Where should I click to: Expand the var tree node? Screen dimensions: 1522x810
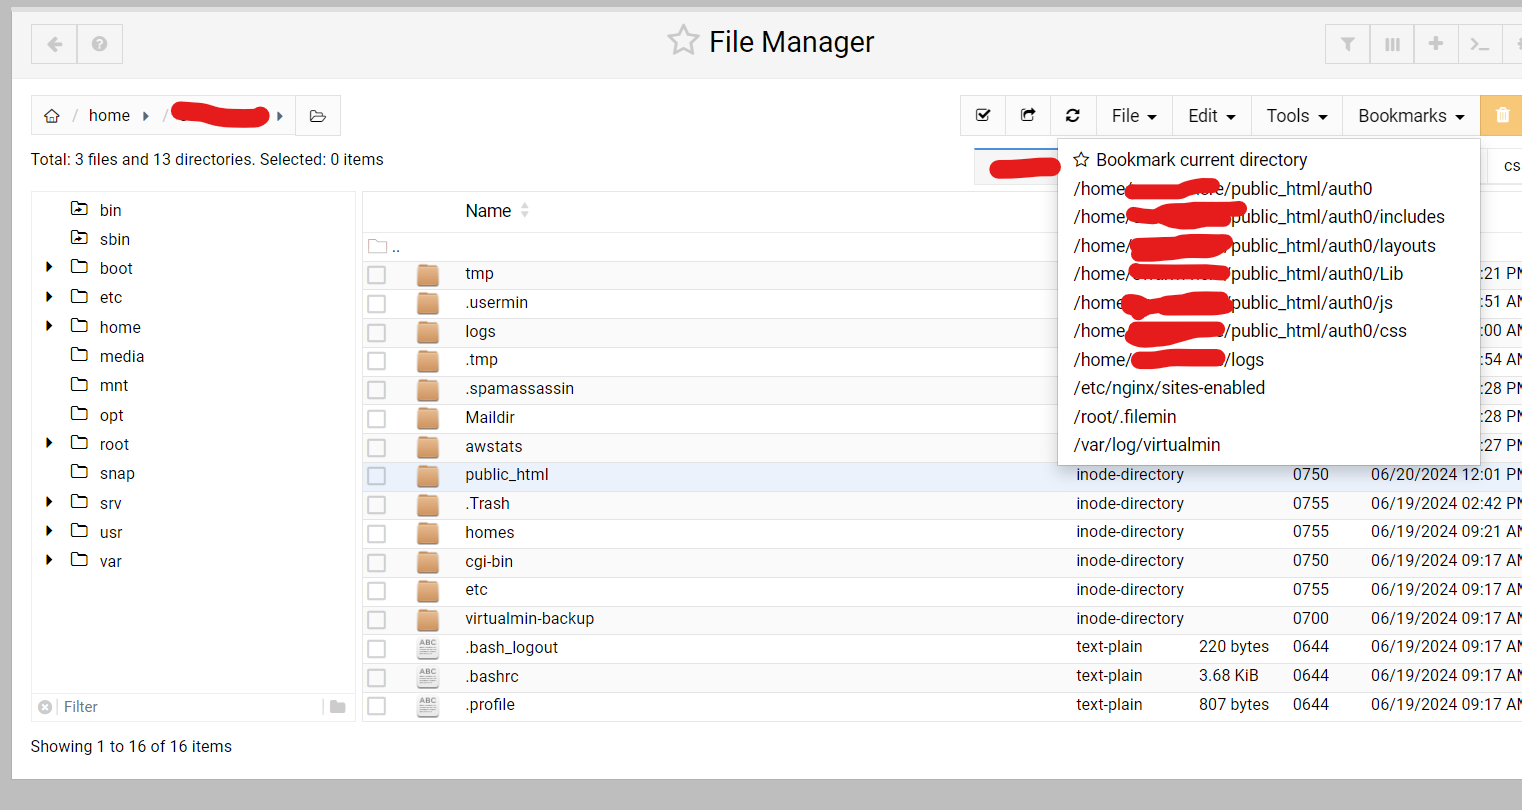pyautogui.click(x=49, y=560)
